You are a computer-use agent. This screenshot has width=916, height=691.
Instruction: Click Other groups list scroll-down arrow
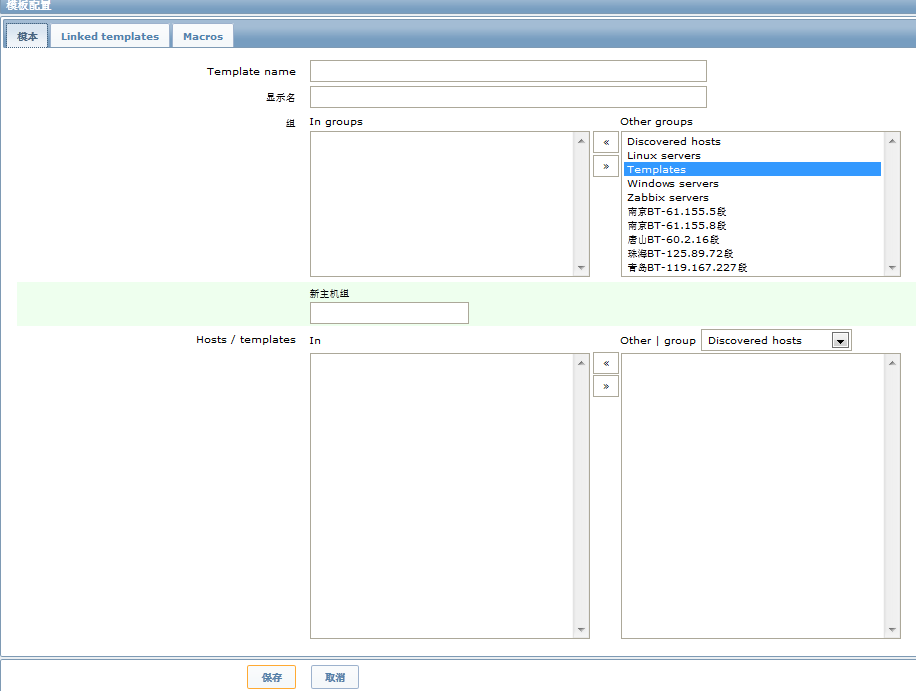tap(892, 268)
